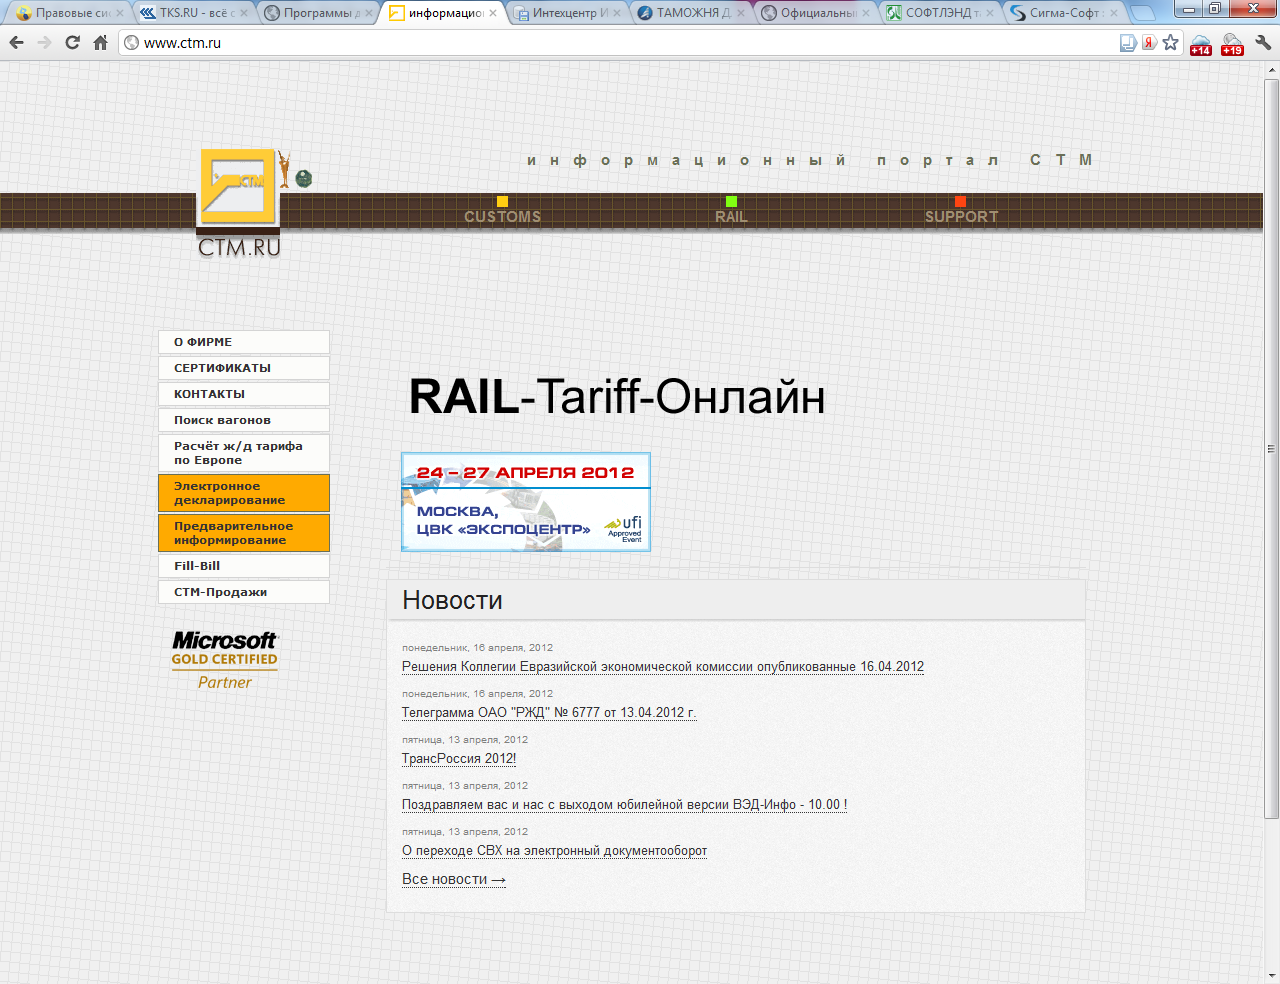Open the extension with +19 badge
Screen dimensions: 1280x984
coord(1232,43)
